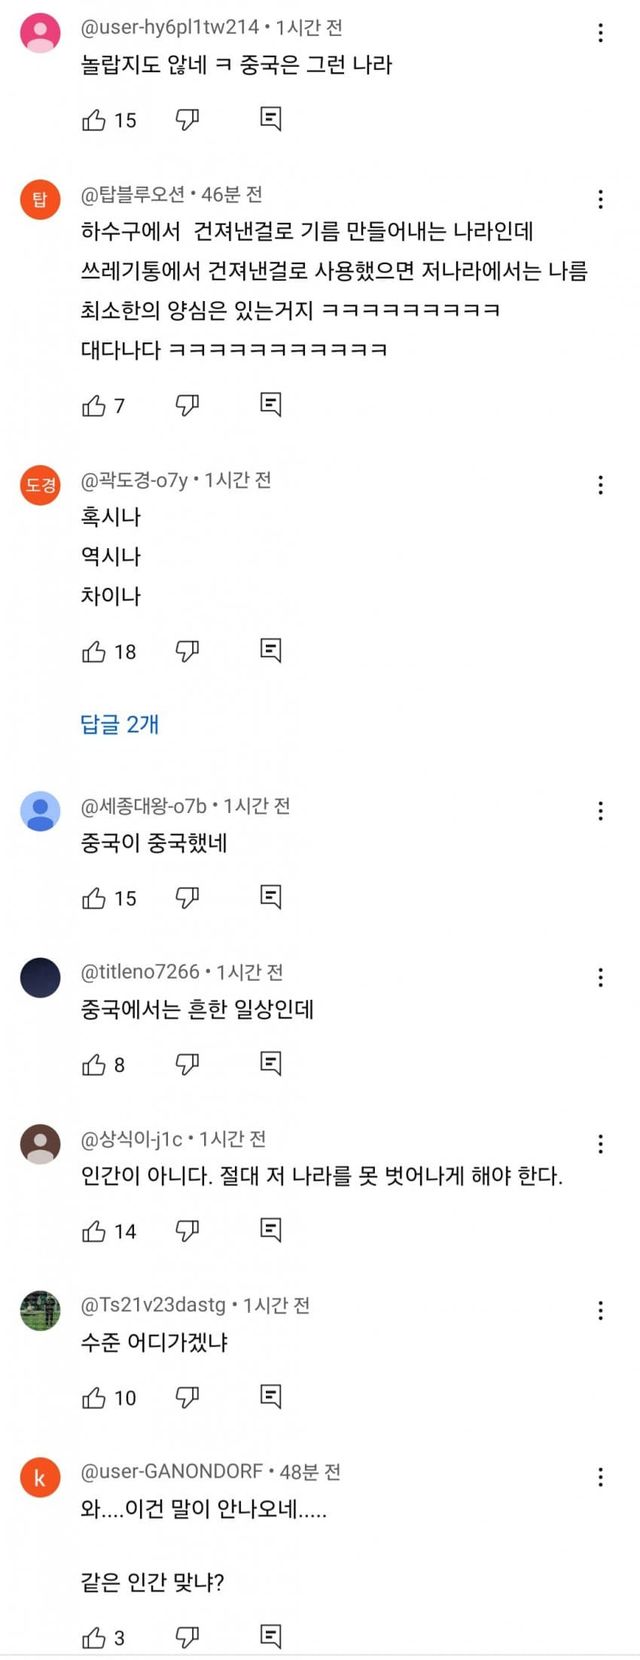Like the comment by @user-hy6pl1tw214
640x1660 pixels.
tap(94, 120)
